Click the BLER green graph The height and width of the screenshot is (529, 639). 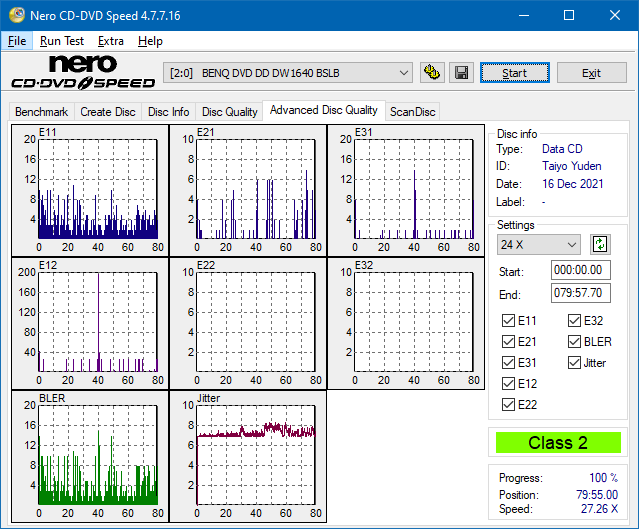(x=90, y=456)
